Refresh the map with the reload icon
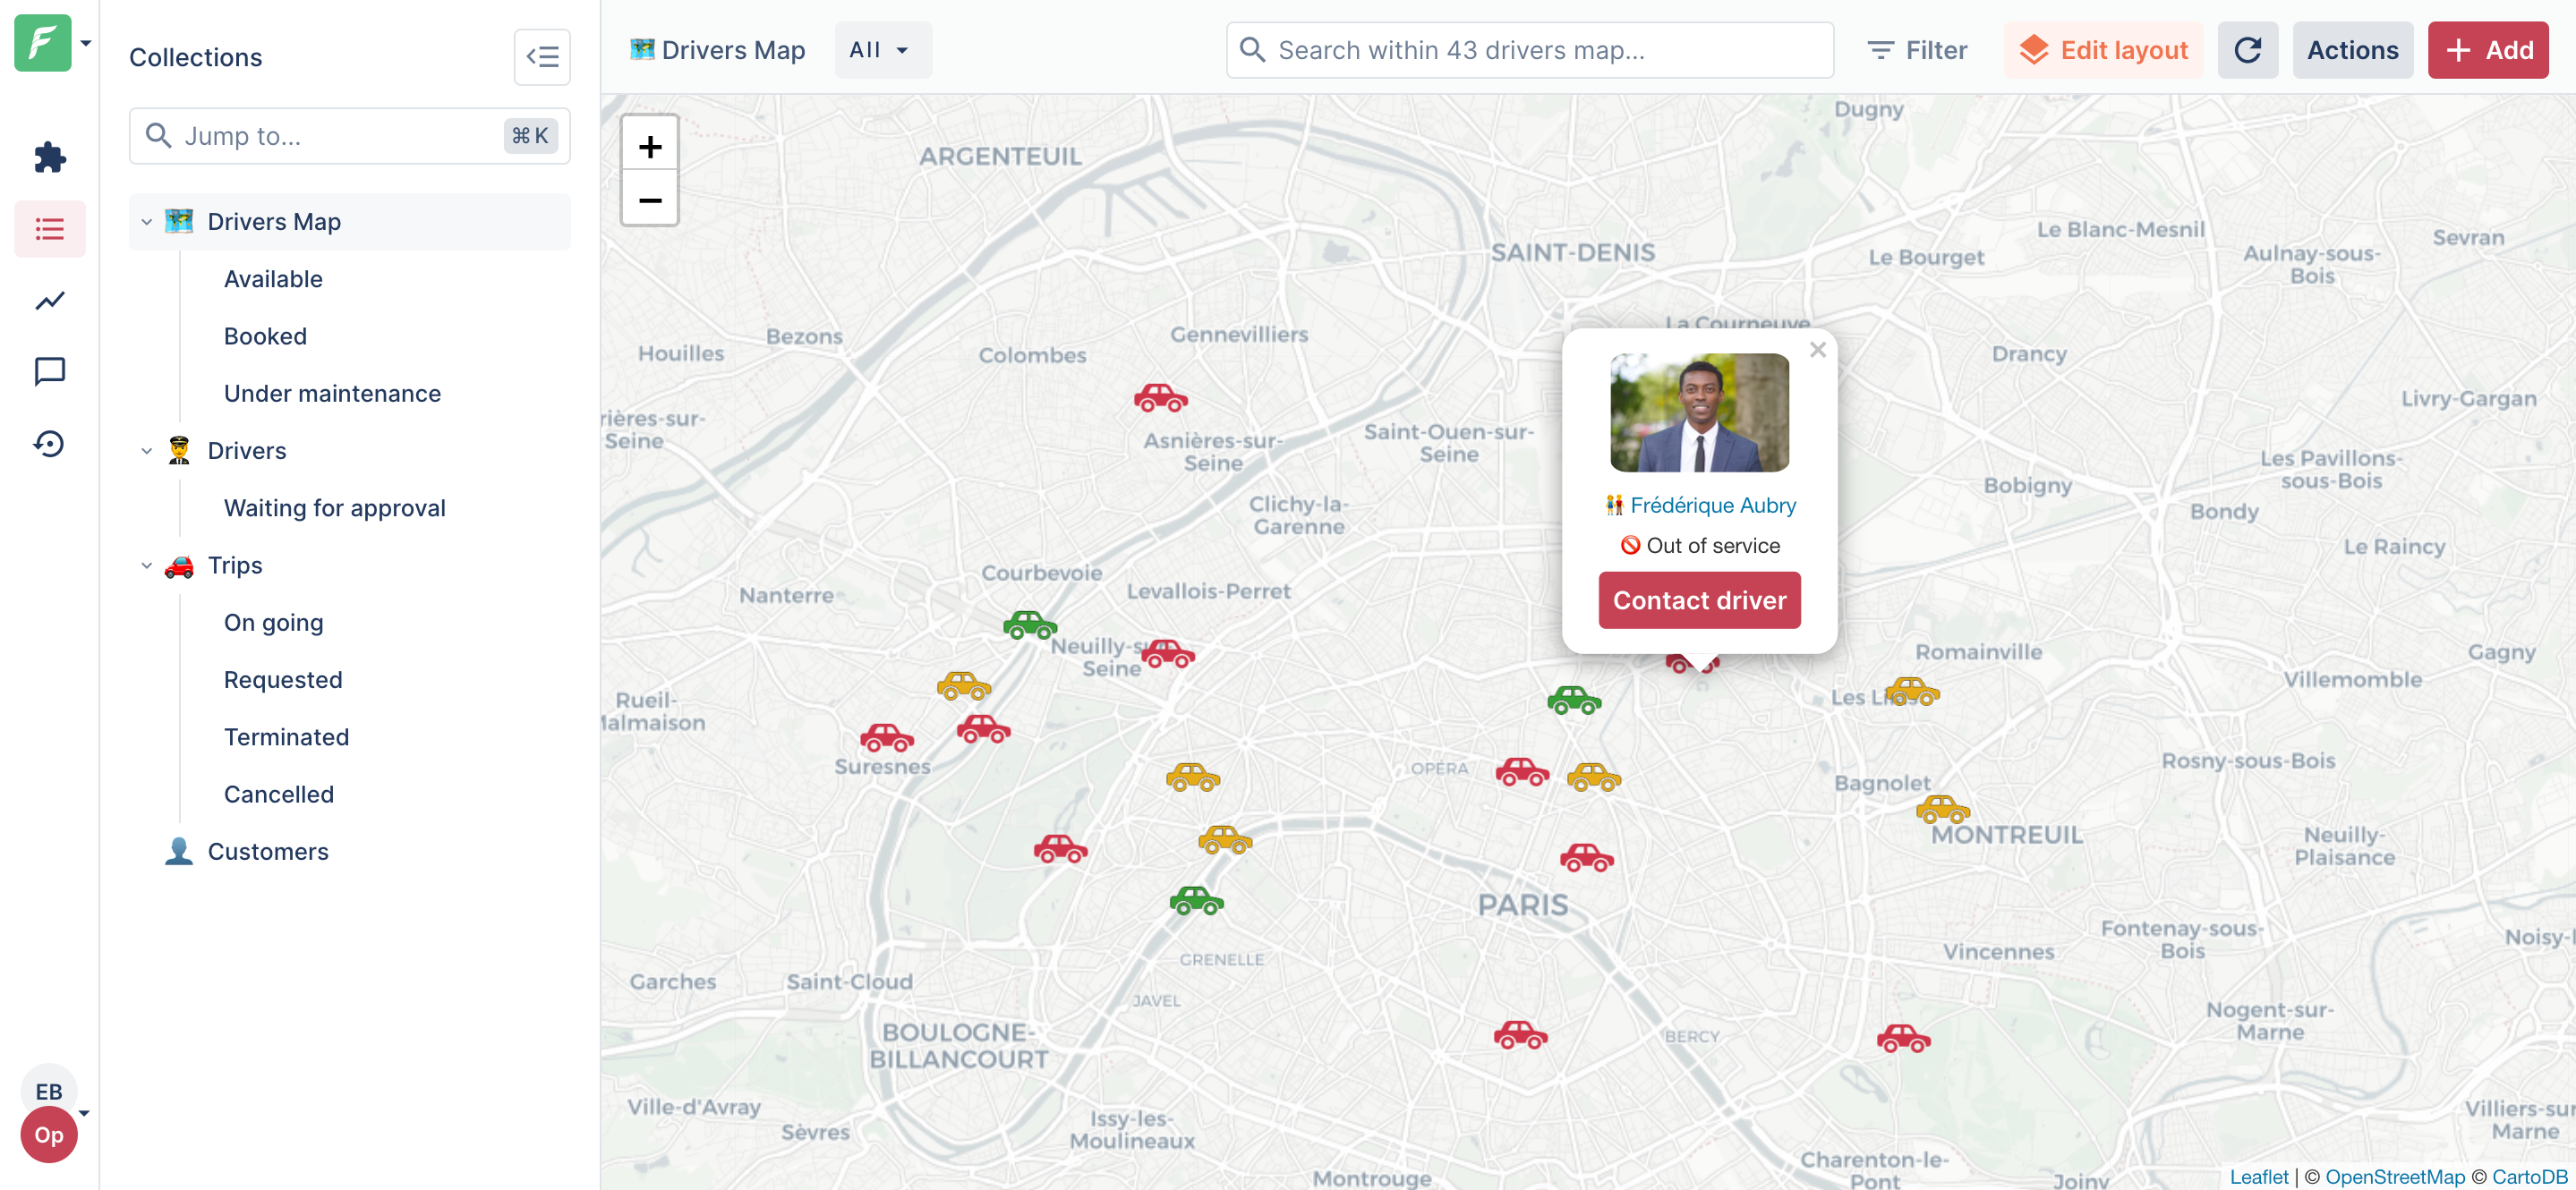This screenshot has width=2576, height=1190. coord(2248,49)
